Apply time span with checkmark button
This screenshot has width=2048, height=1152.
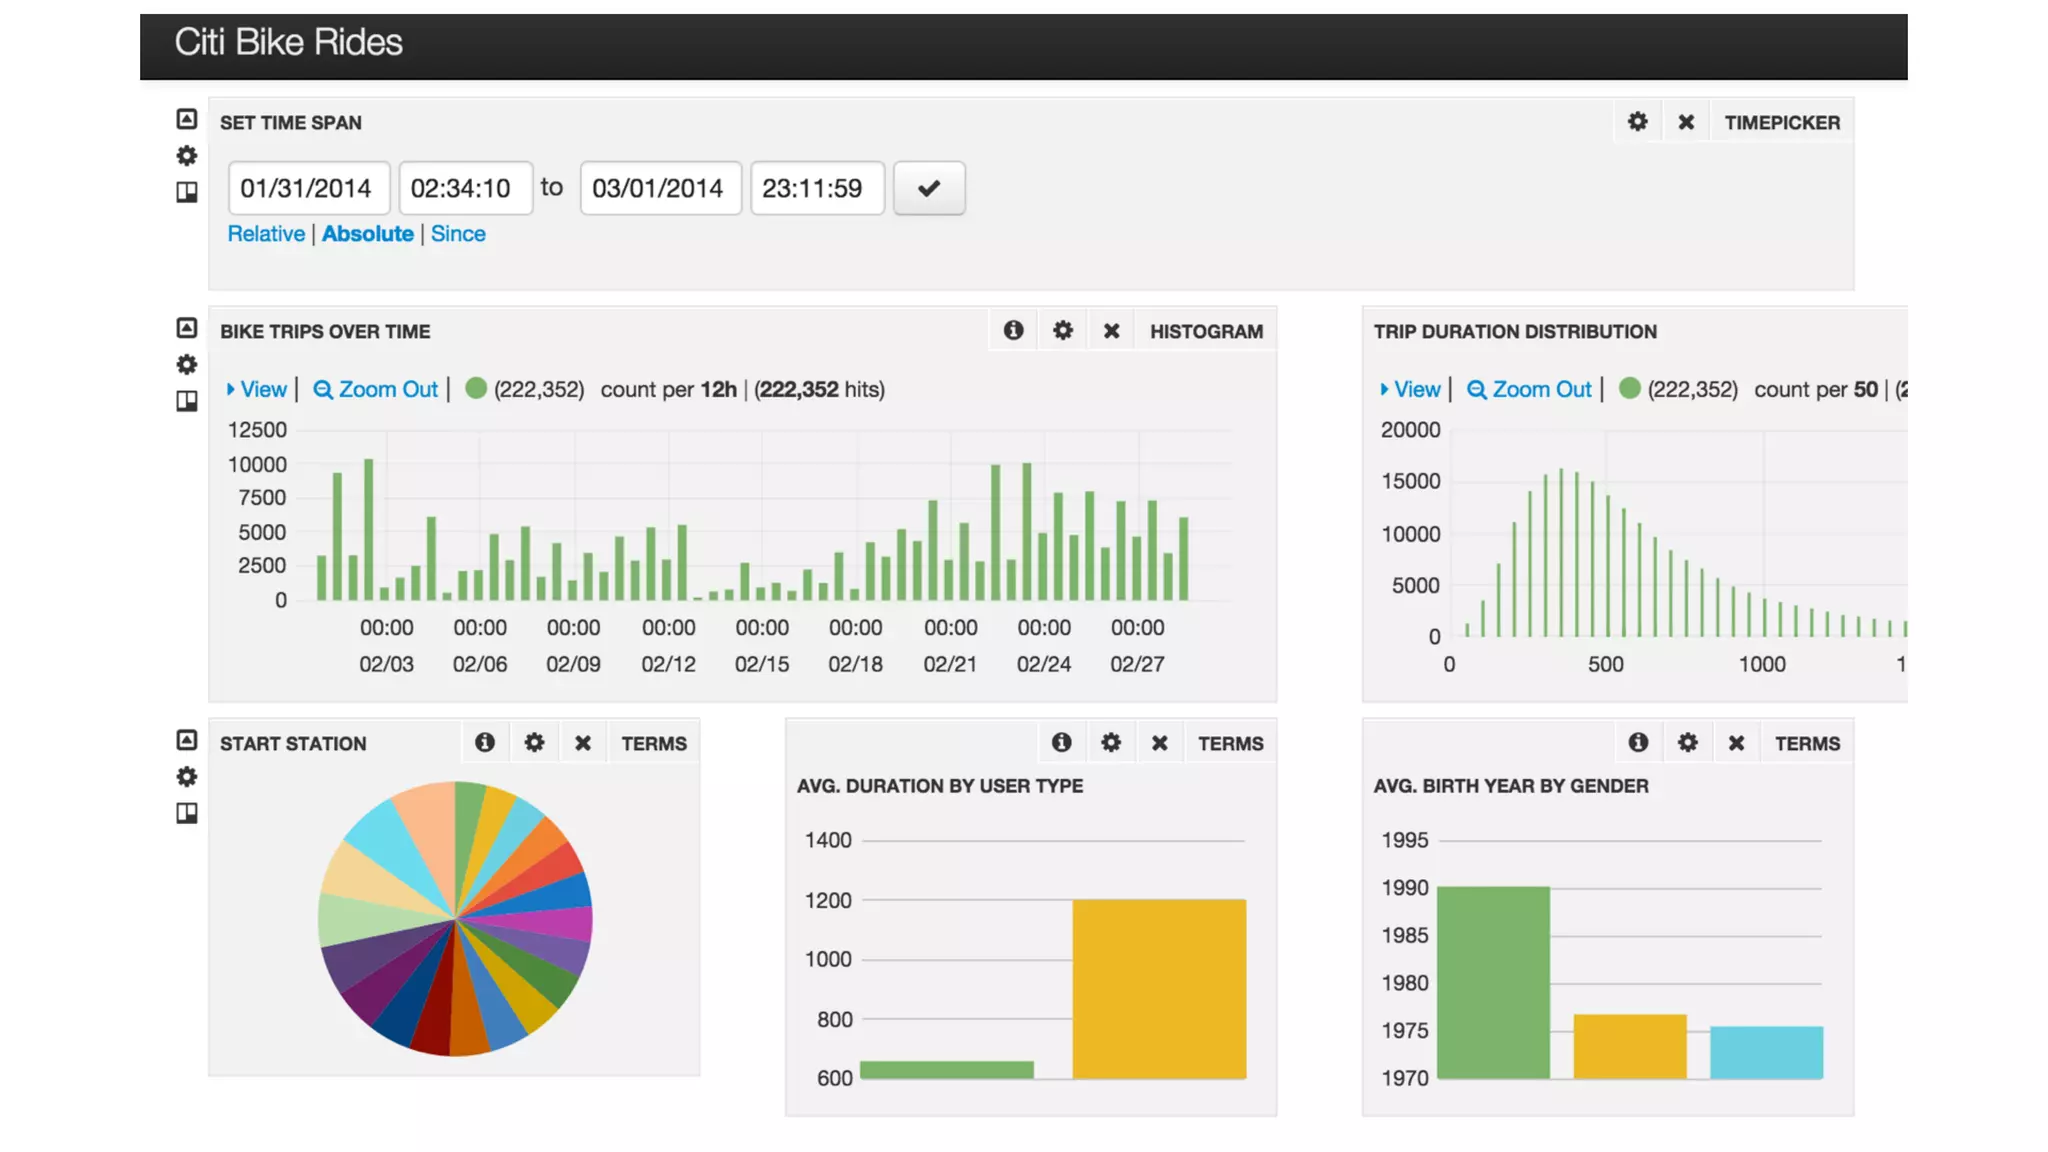click(x=929, y=188)
